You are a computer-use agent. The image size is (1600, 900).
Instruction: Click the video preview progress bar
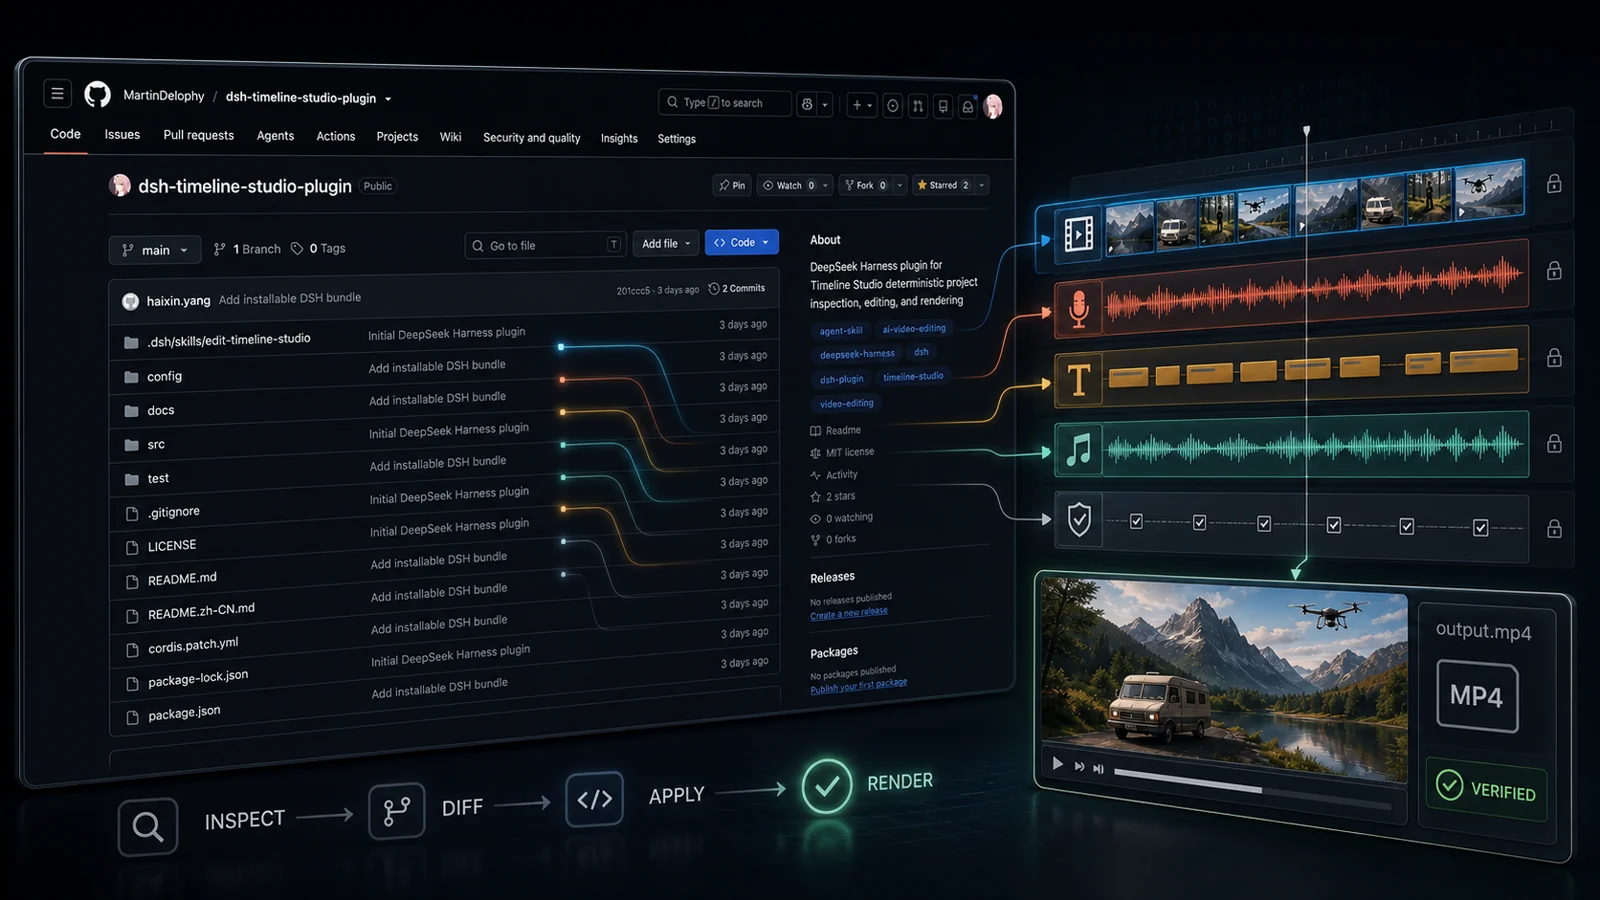click(1252, 789)
